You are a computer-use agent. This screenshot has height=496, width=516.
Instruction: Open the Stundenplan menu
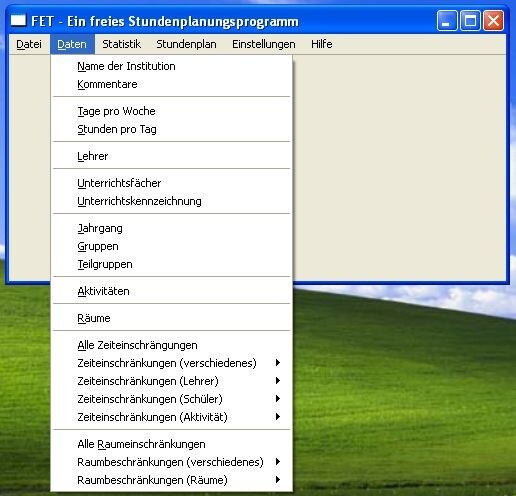tap(186, 44)
